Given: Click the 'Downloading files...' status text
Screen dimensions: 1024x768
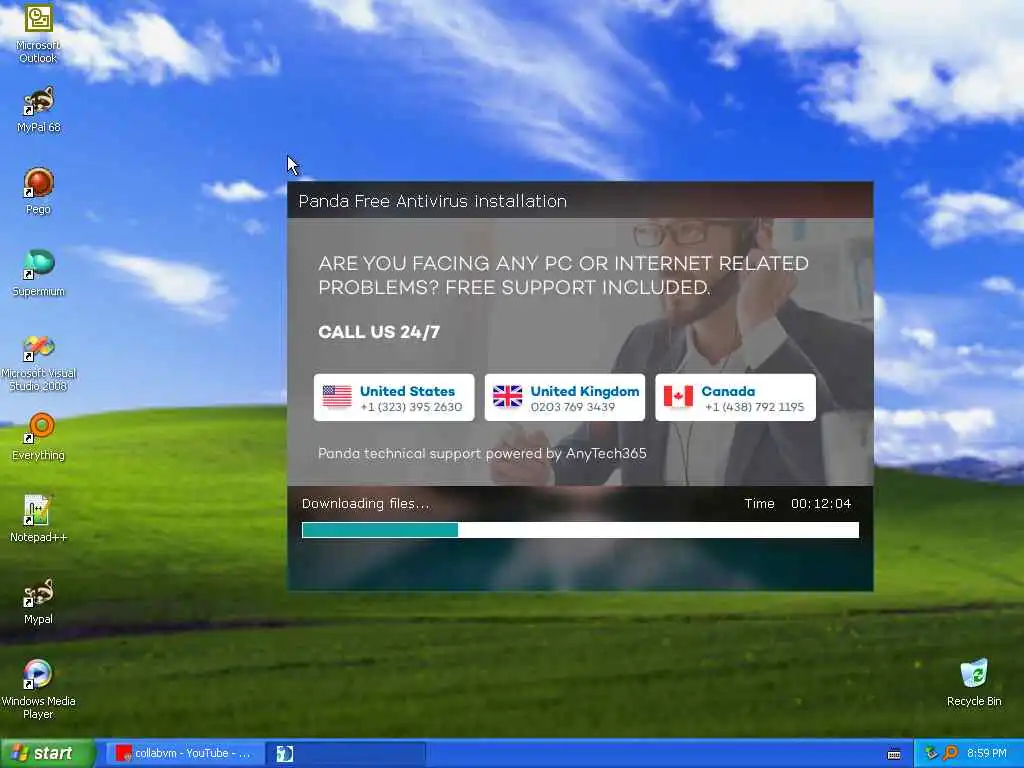Looking at the screenshot, I should (366, 504).
